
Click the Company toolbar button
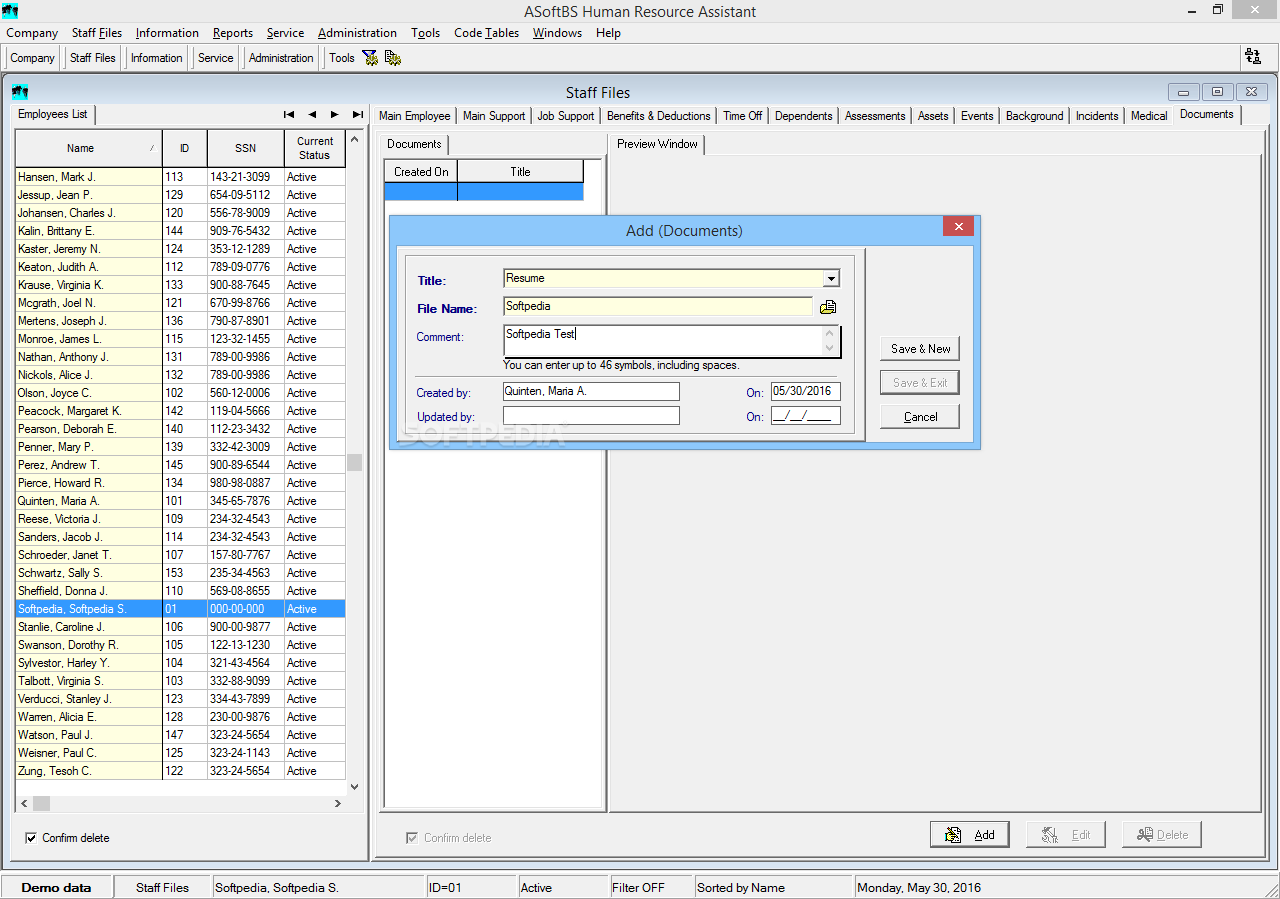[x=32, y=58]
